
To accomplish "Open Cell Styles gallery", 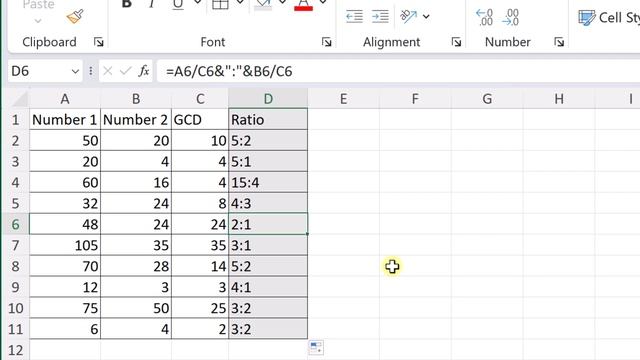I will tap(609, 18).
